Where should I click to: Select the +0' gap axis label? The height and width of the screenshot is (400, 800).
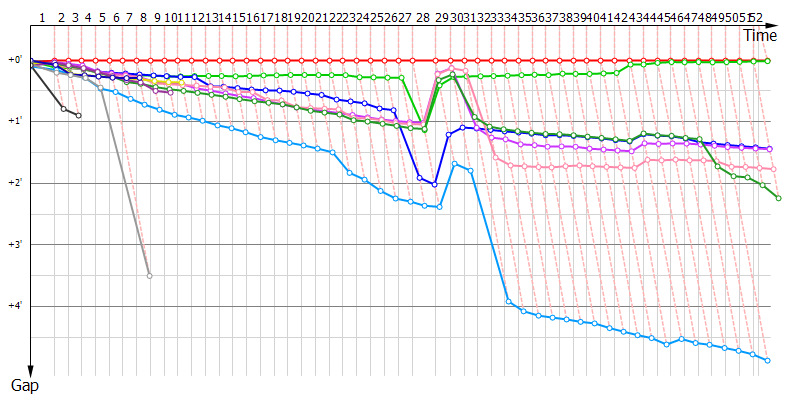[x=14, y=60]
